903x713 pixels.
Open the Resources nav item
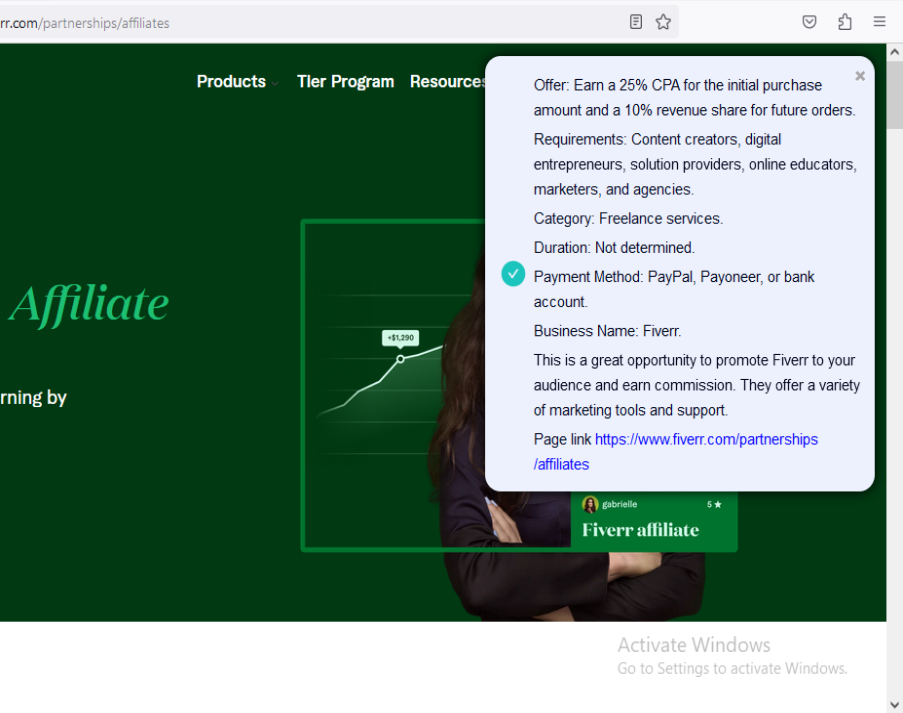(447, 82)
